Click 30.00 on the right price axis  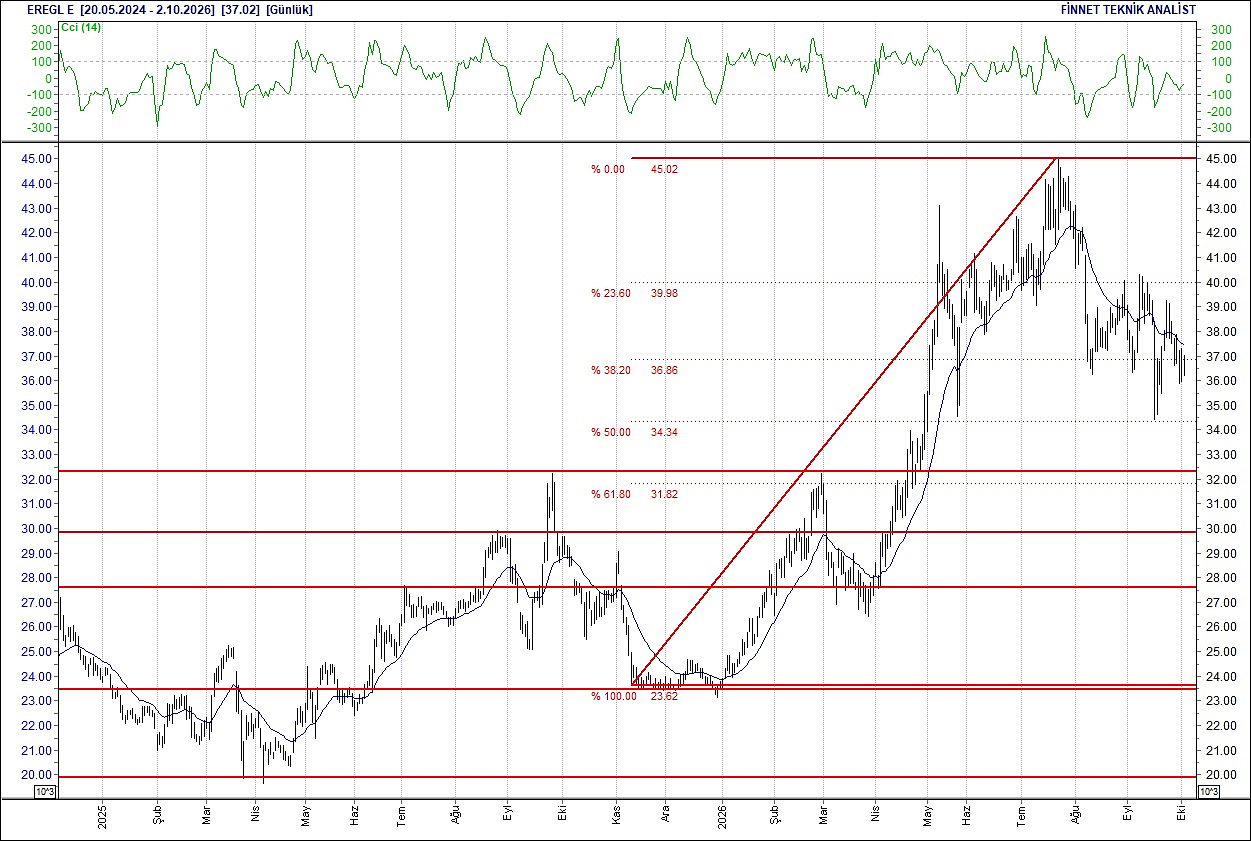tap(1222, 529)
